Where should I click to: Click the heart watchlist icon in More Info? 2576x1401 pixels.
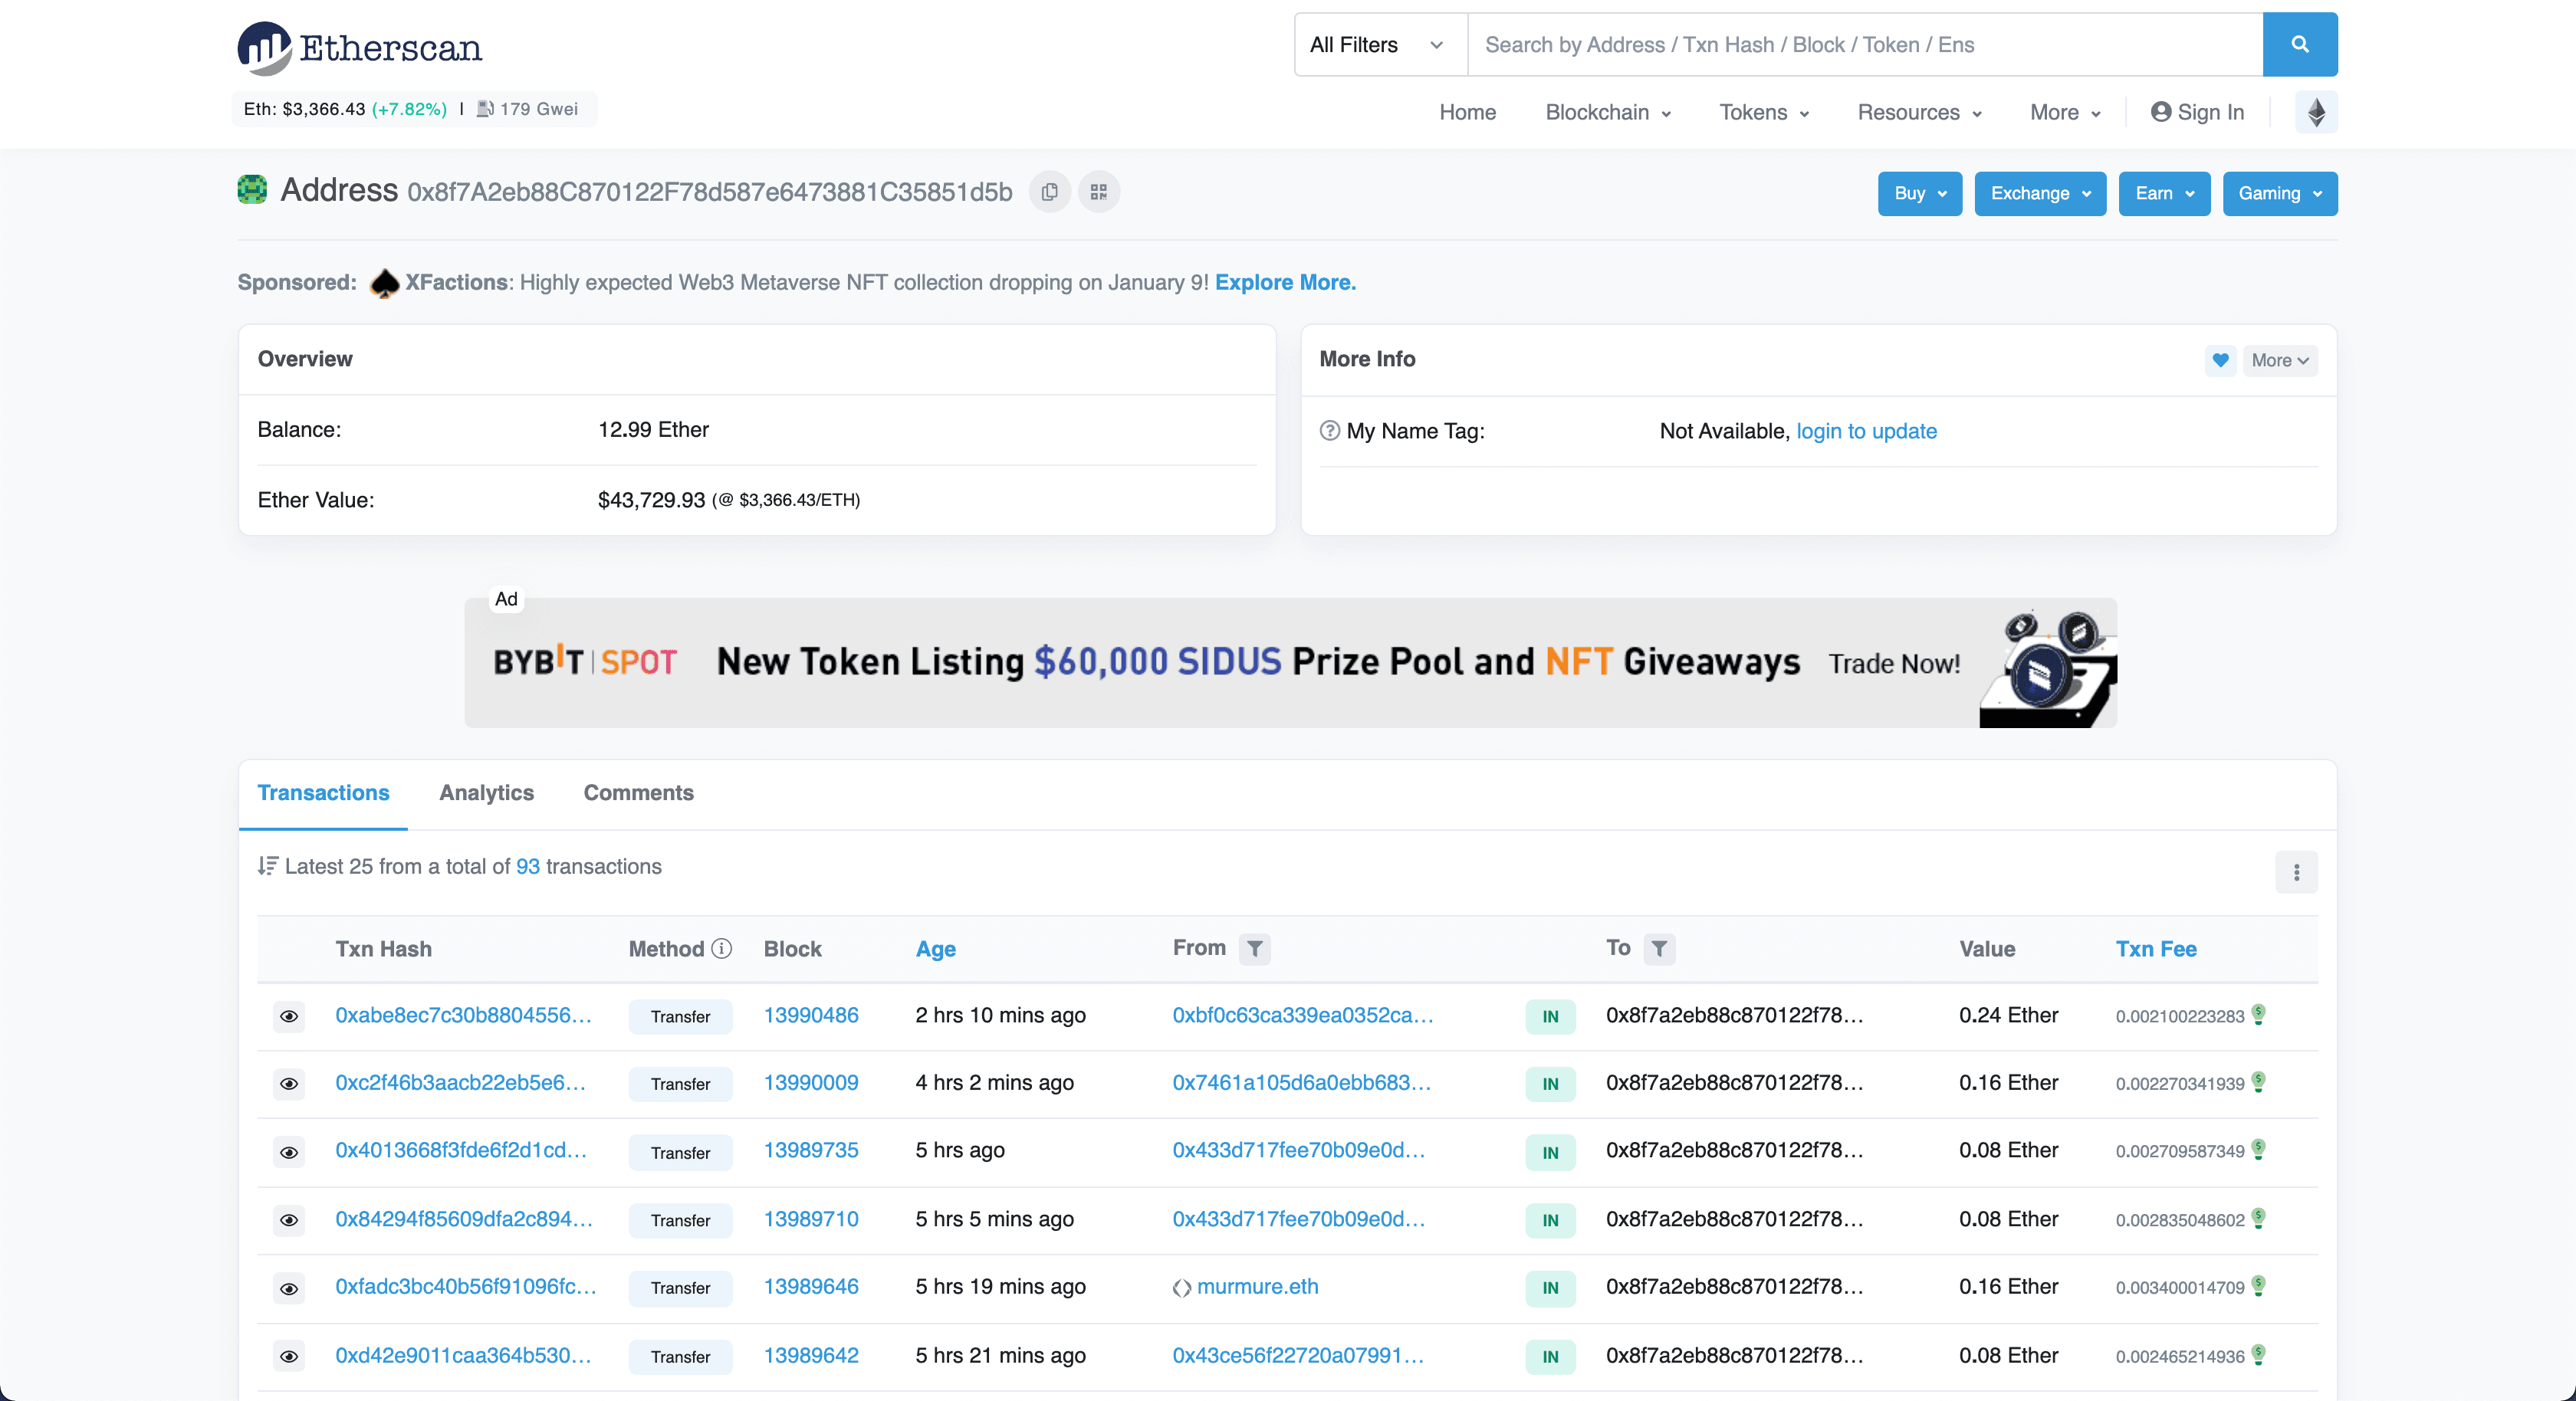(x=2220, y=360)
